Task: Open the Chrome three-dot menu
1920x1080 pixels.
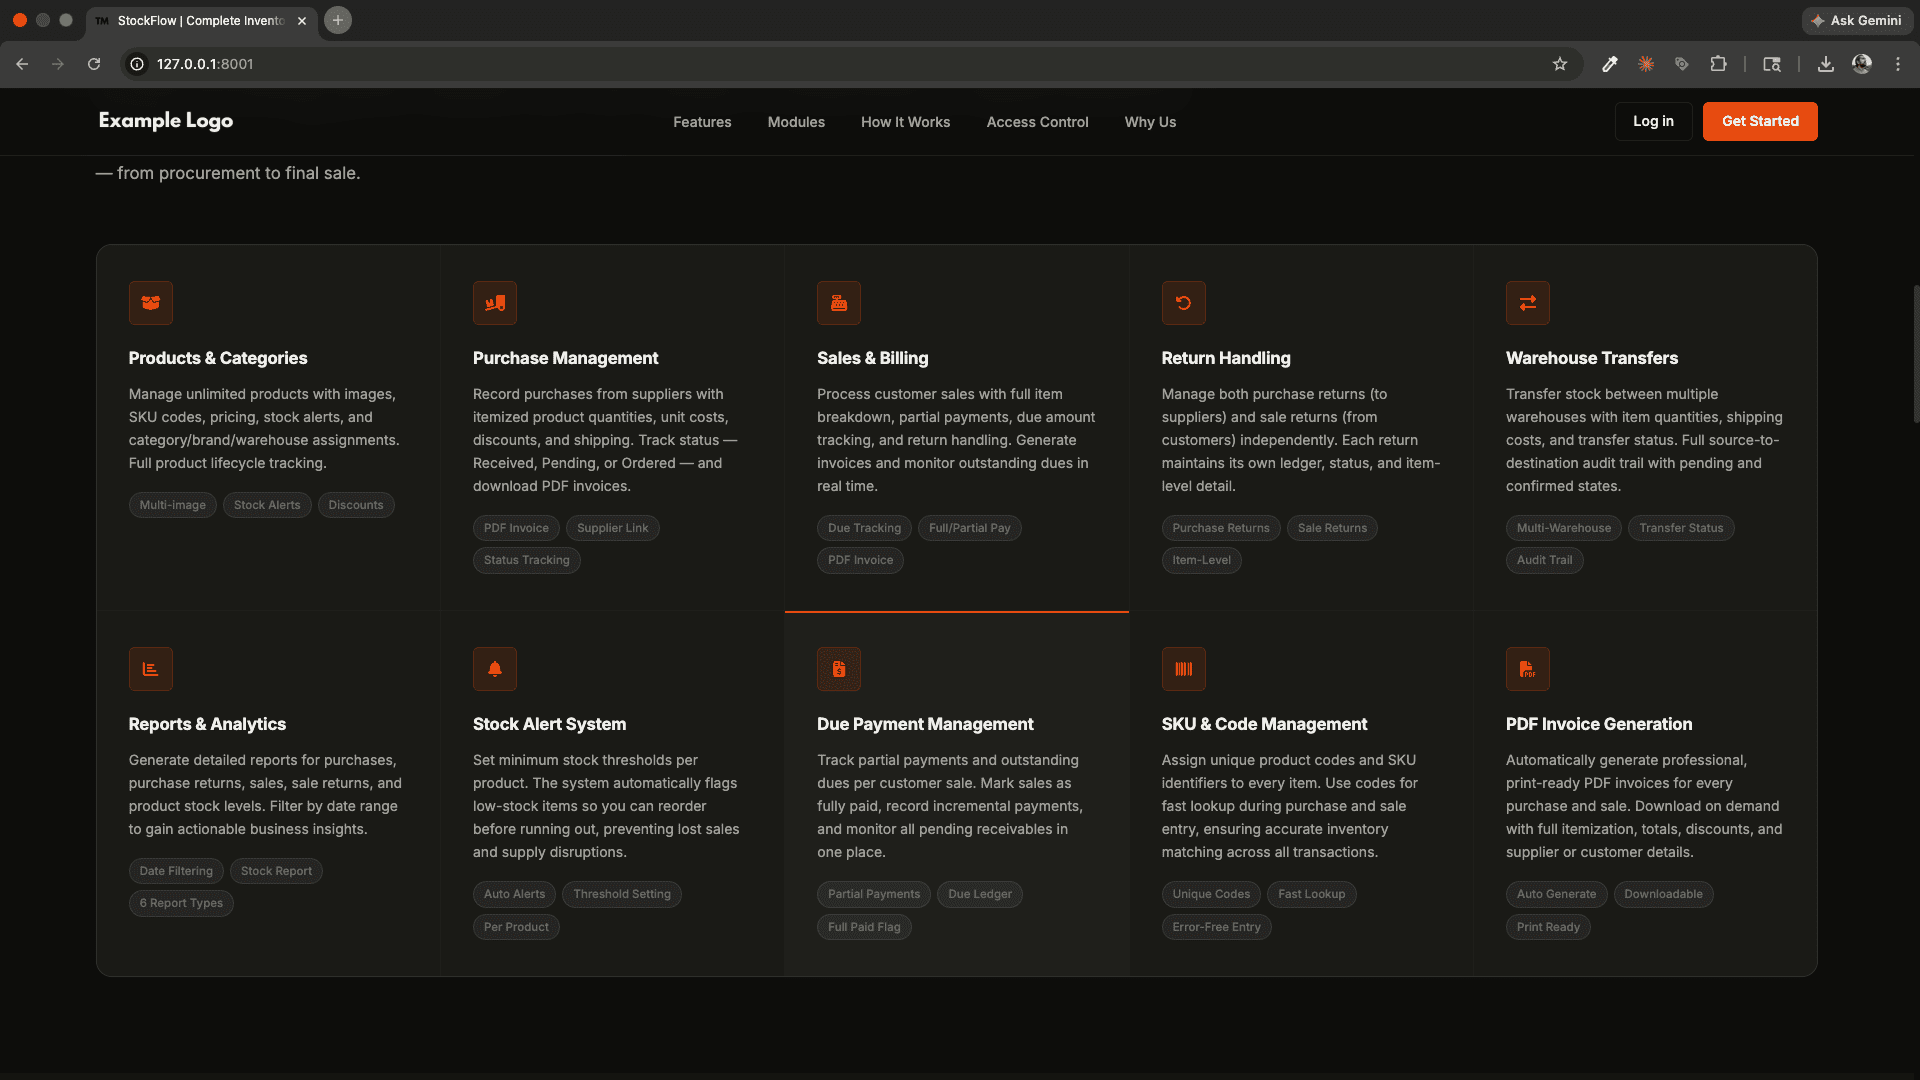Action: (1897, 64)
